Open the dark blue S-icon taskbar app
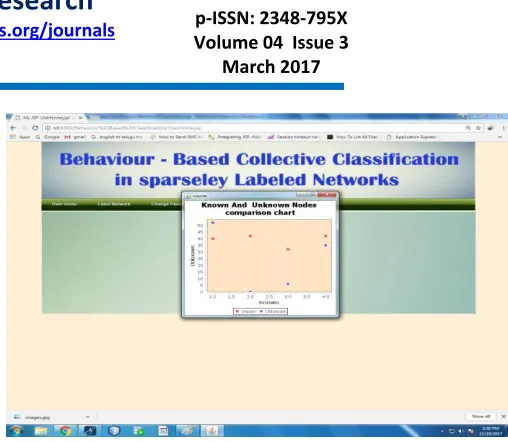Screen dimensions: 508x442 tap(90, 431)
